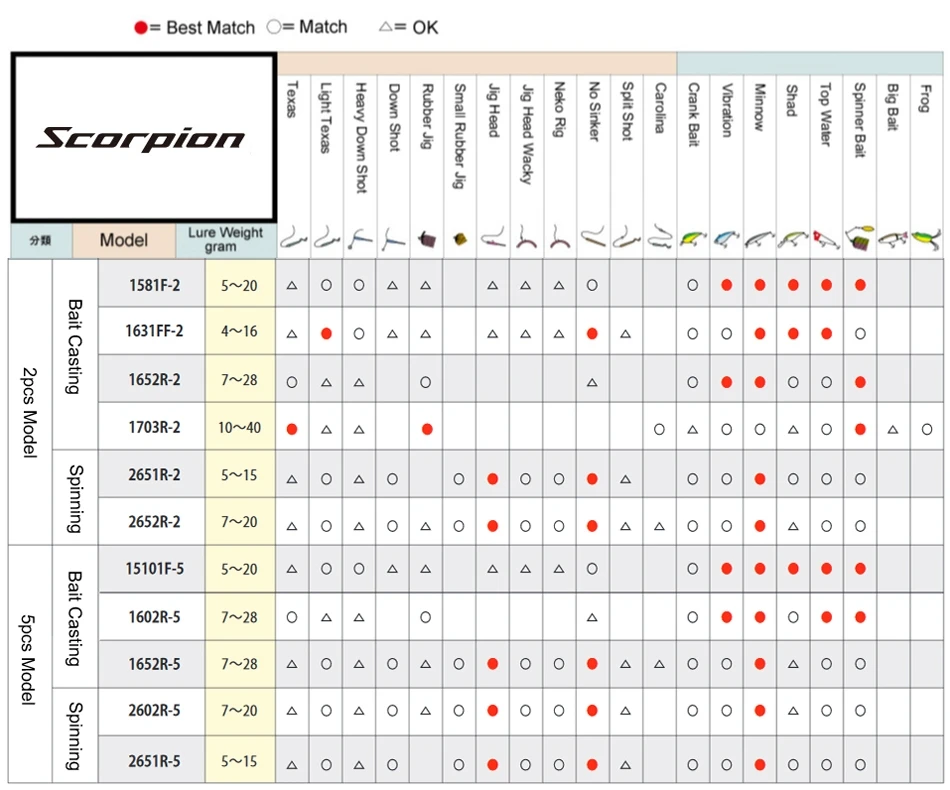Click the Spinner Bait column header text
The height and width of the screenshot is (790, 950).
[x=860, y=120]
